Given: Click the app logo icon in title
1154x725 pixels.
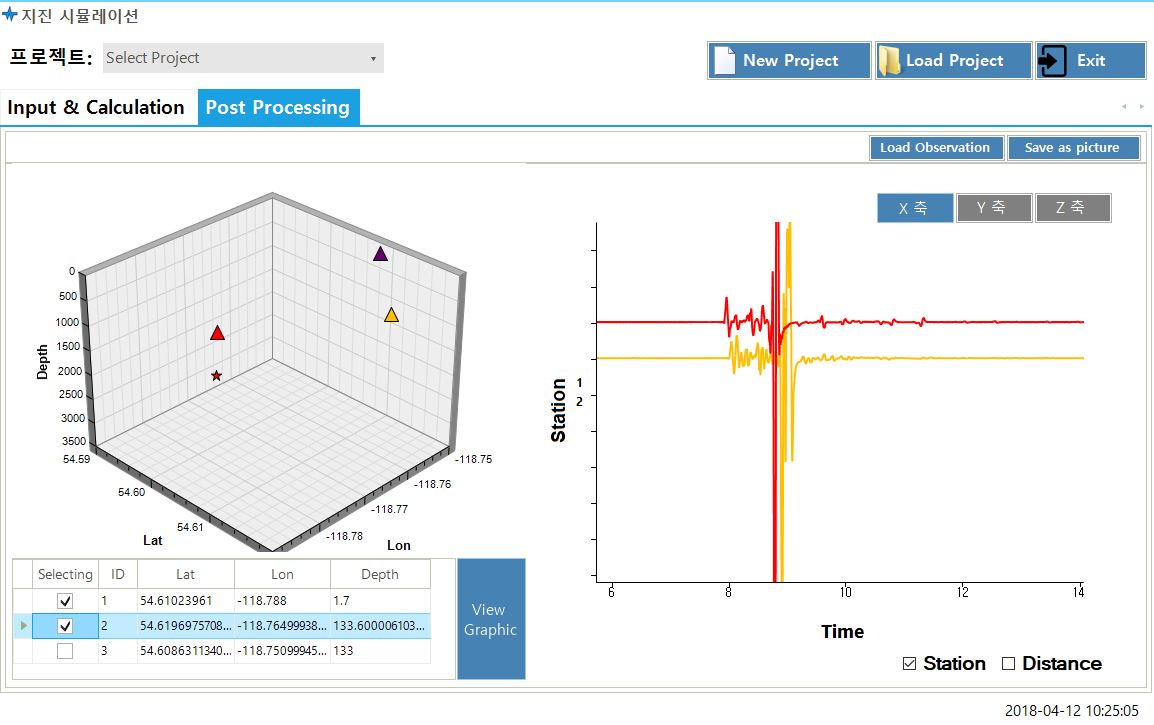Looking at the screenshot, I should coord(10,16).
